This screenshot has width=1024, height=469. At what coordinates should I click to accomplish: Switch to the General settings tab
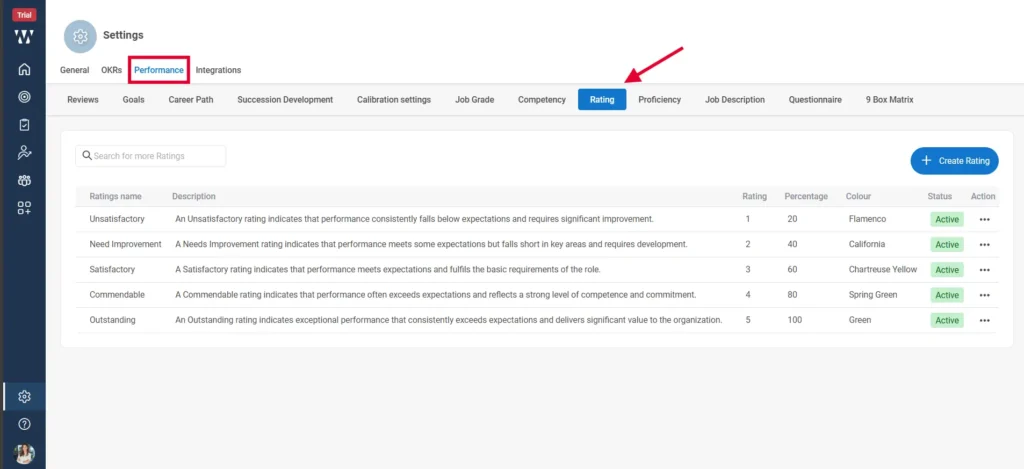(x=74, y=70)
